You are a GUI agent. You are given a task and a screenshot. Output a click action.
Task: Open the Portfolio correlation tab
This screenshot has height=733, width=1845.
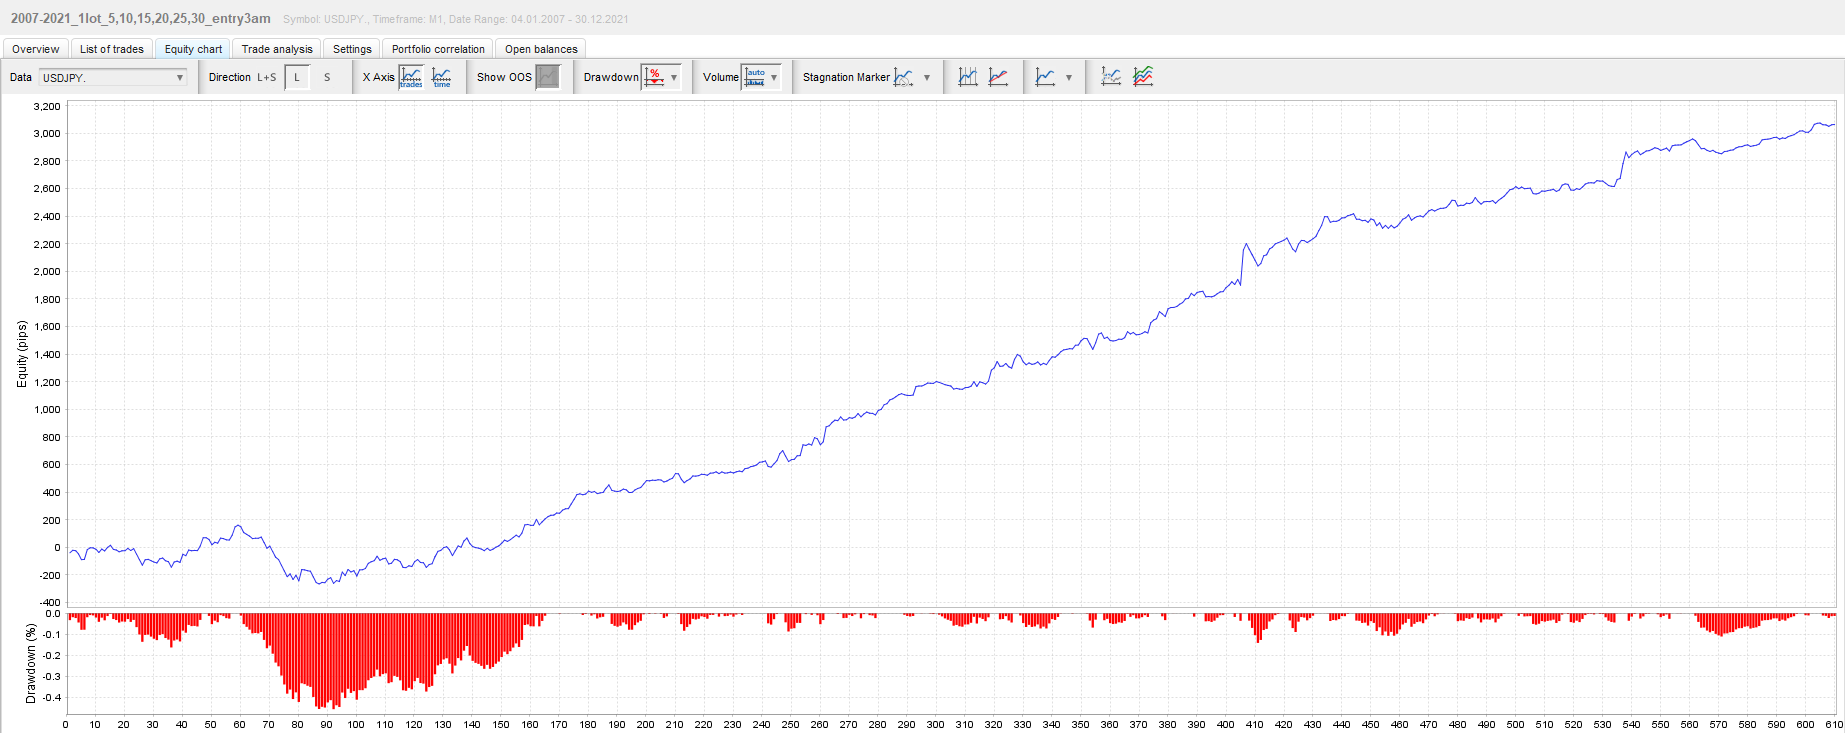[x=438, y=49]
